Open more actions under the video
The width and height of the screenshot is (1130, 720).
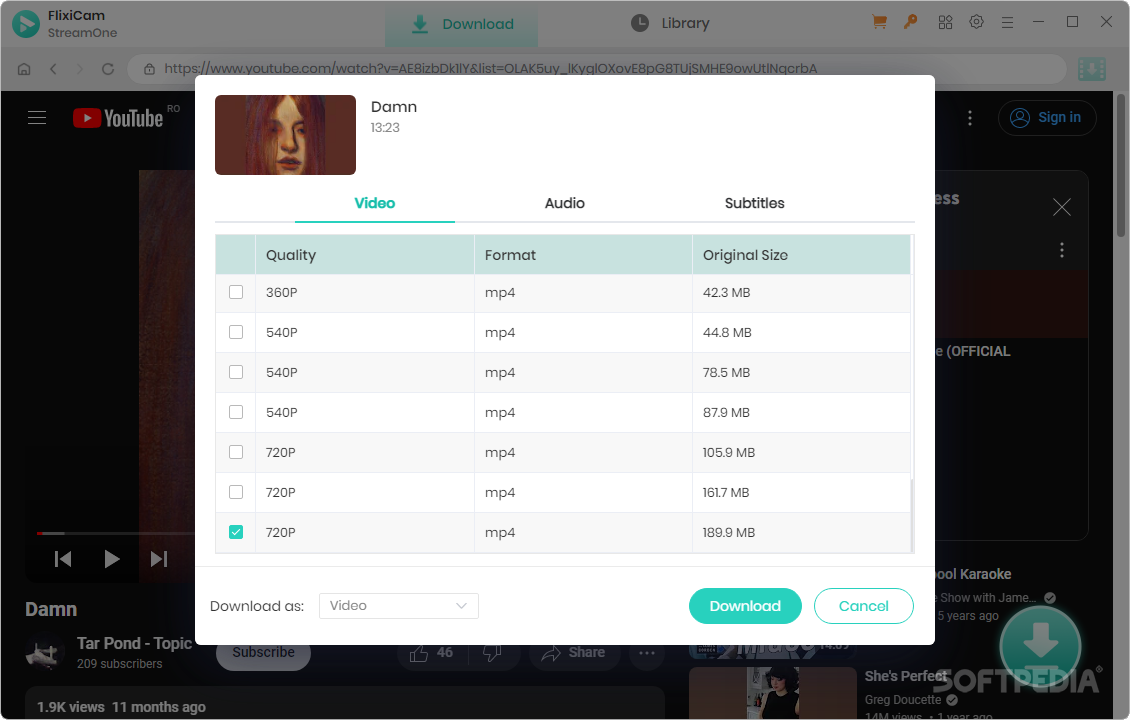click(646, 653)
